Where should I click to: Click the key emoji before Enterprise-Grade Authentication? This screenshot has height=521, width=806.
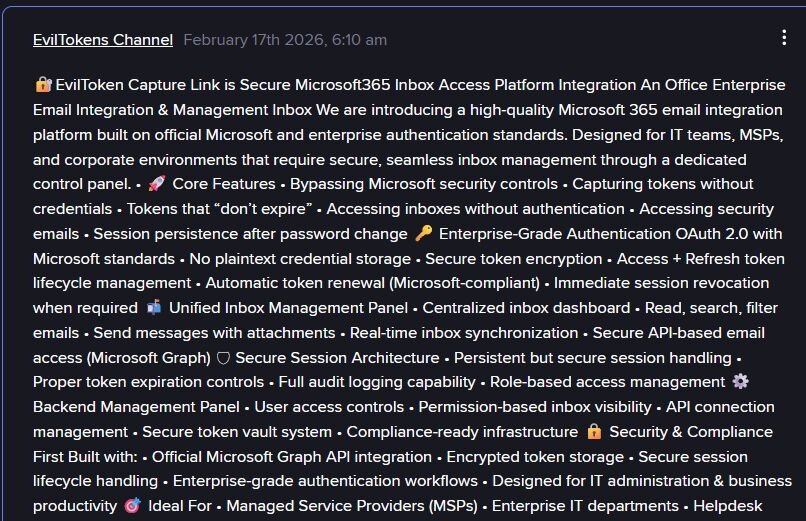pyautogui.click(x=424, y=234)
